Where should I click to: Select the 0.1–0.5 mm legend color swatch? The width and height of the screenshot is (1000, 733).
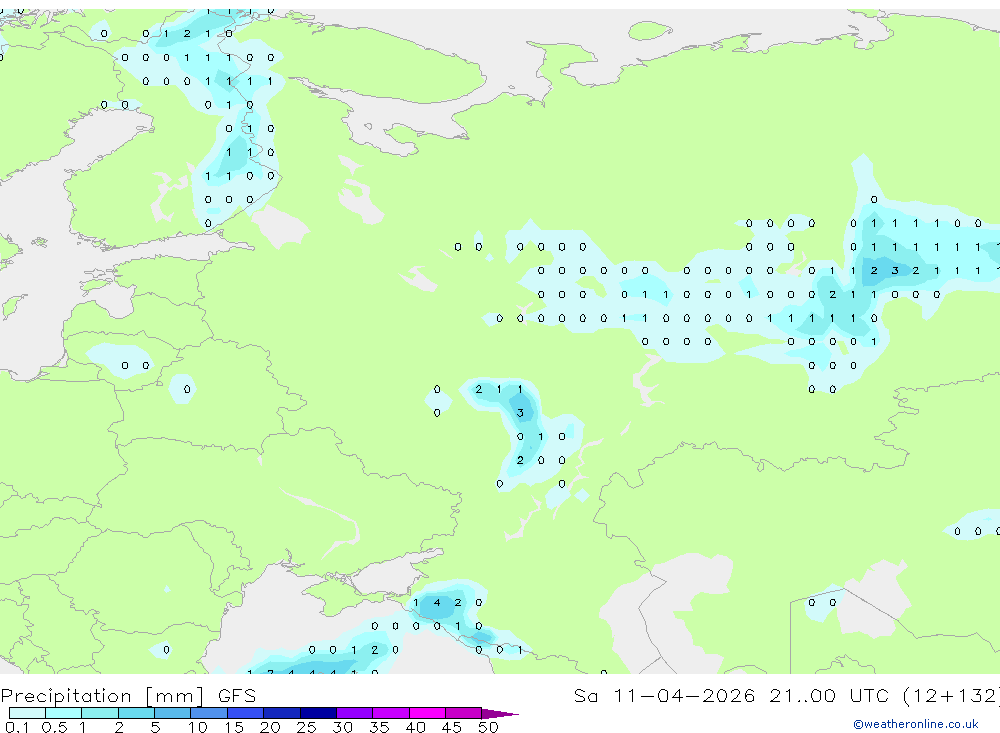pos(27,713)
